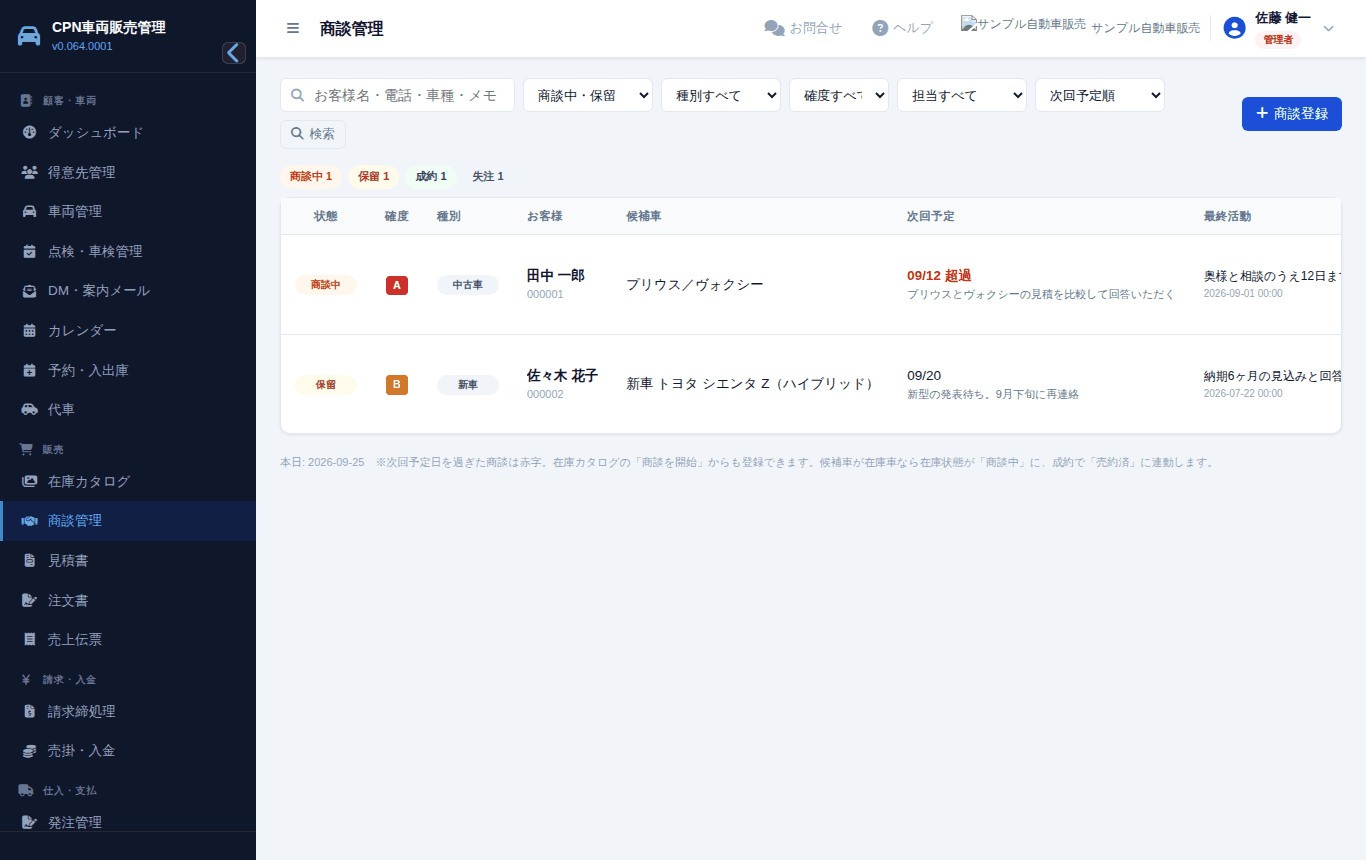The height and width of the screenshot is (860, 1366).
Task: Open the 担当すべて staff dropdown
Action: pyautogui.click(x=962, y=95)
